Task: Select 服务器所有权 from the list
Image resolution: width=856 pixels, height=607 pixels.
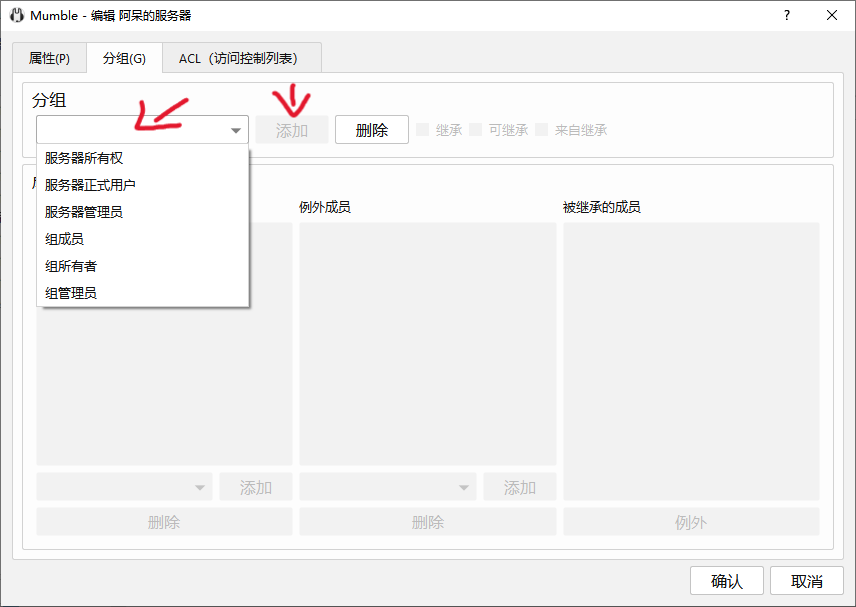Action: tap(84, 158)
